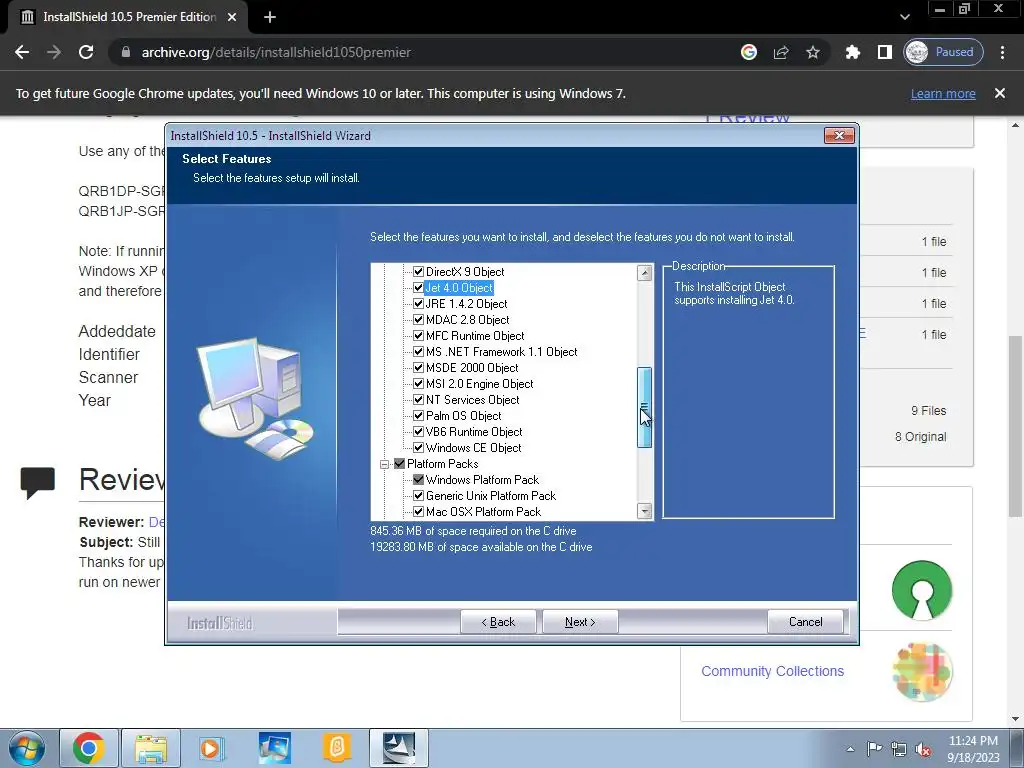Uncheck Generic Unix Platform Pack checkbox
The image size is (1024, 768).
tap(419, 496)
